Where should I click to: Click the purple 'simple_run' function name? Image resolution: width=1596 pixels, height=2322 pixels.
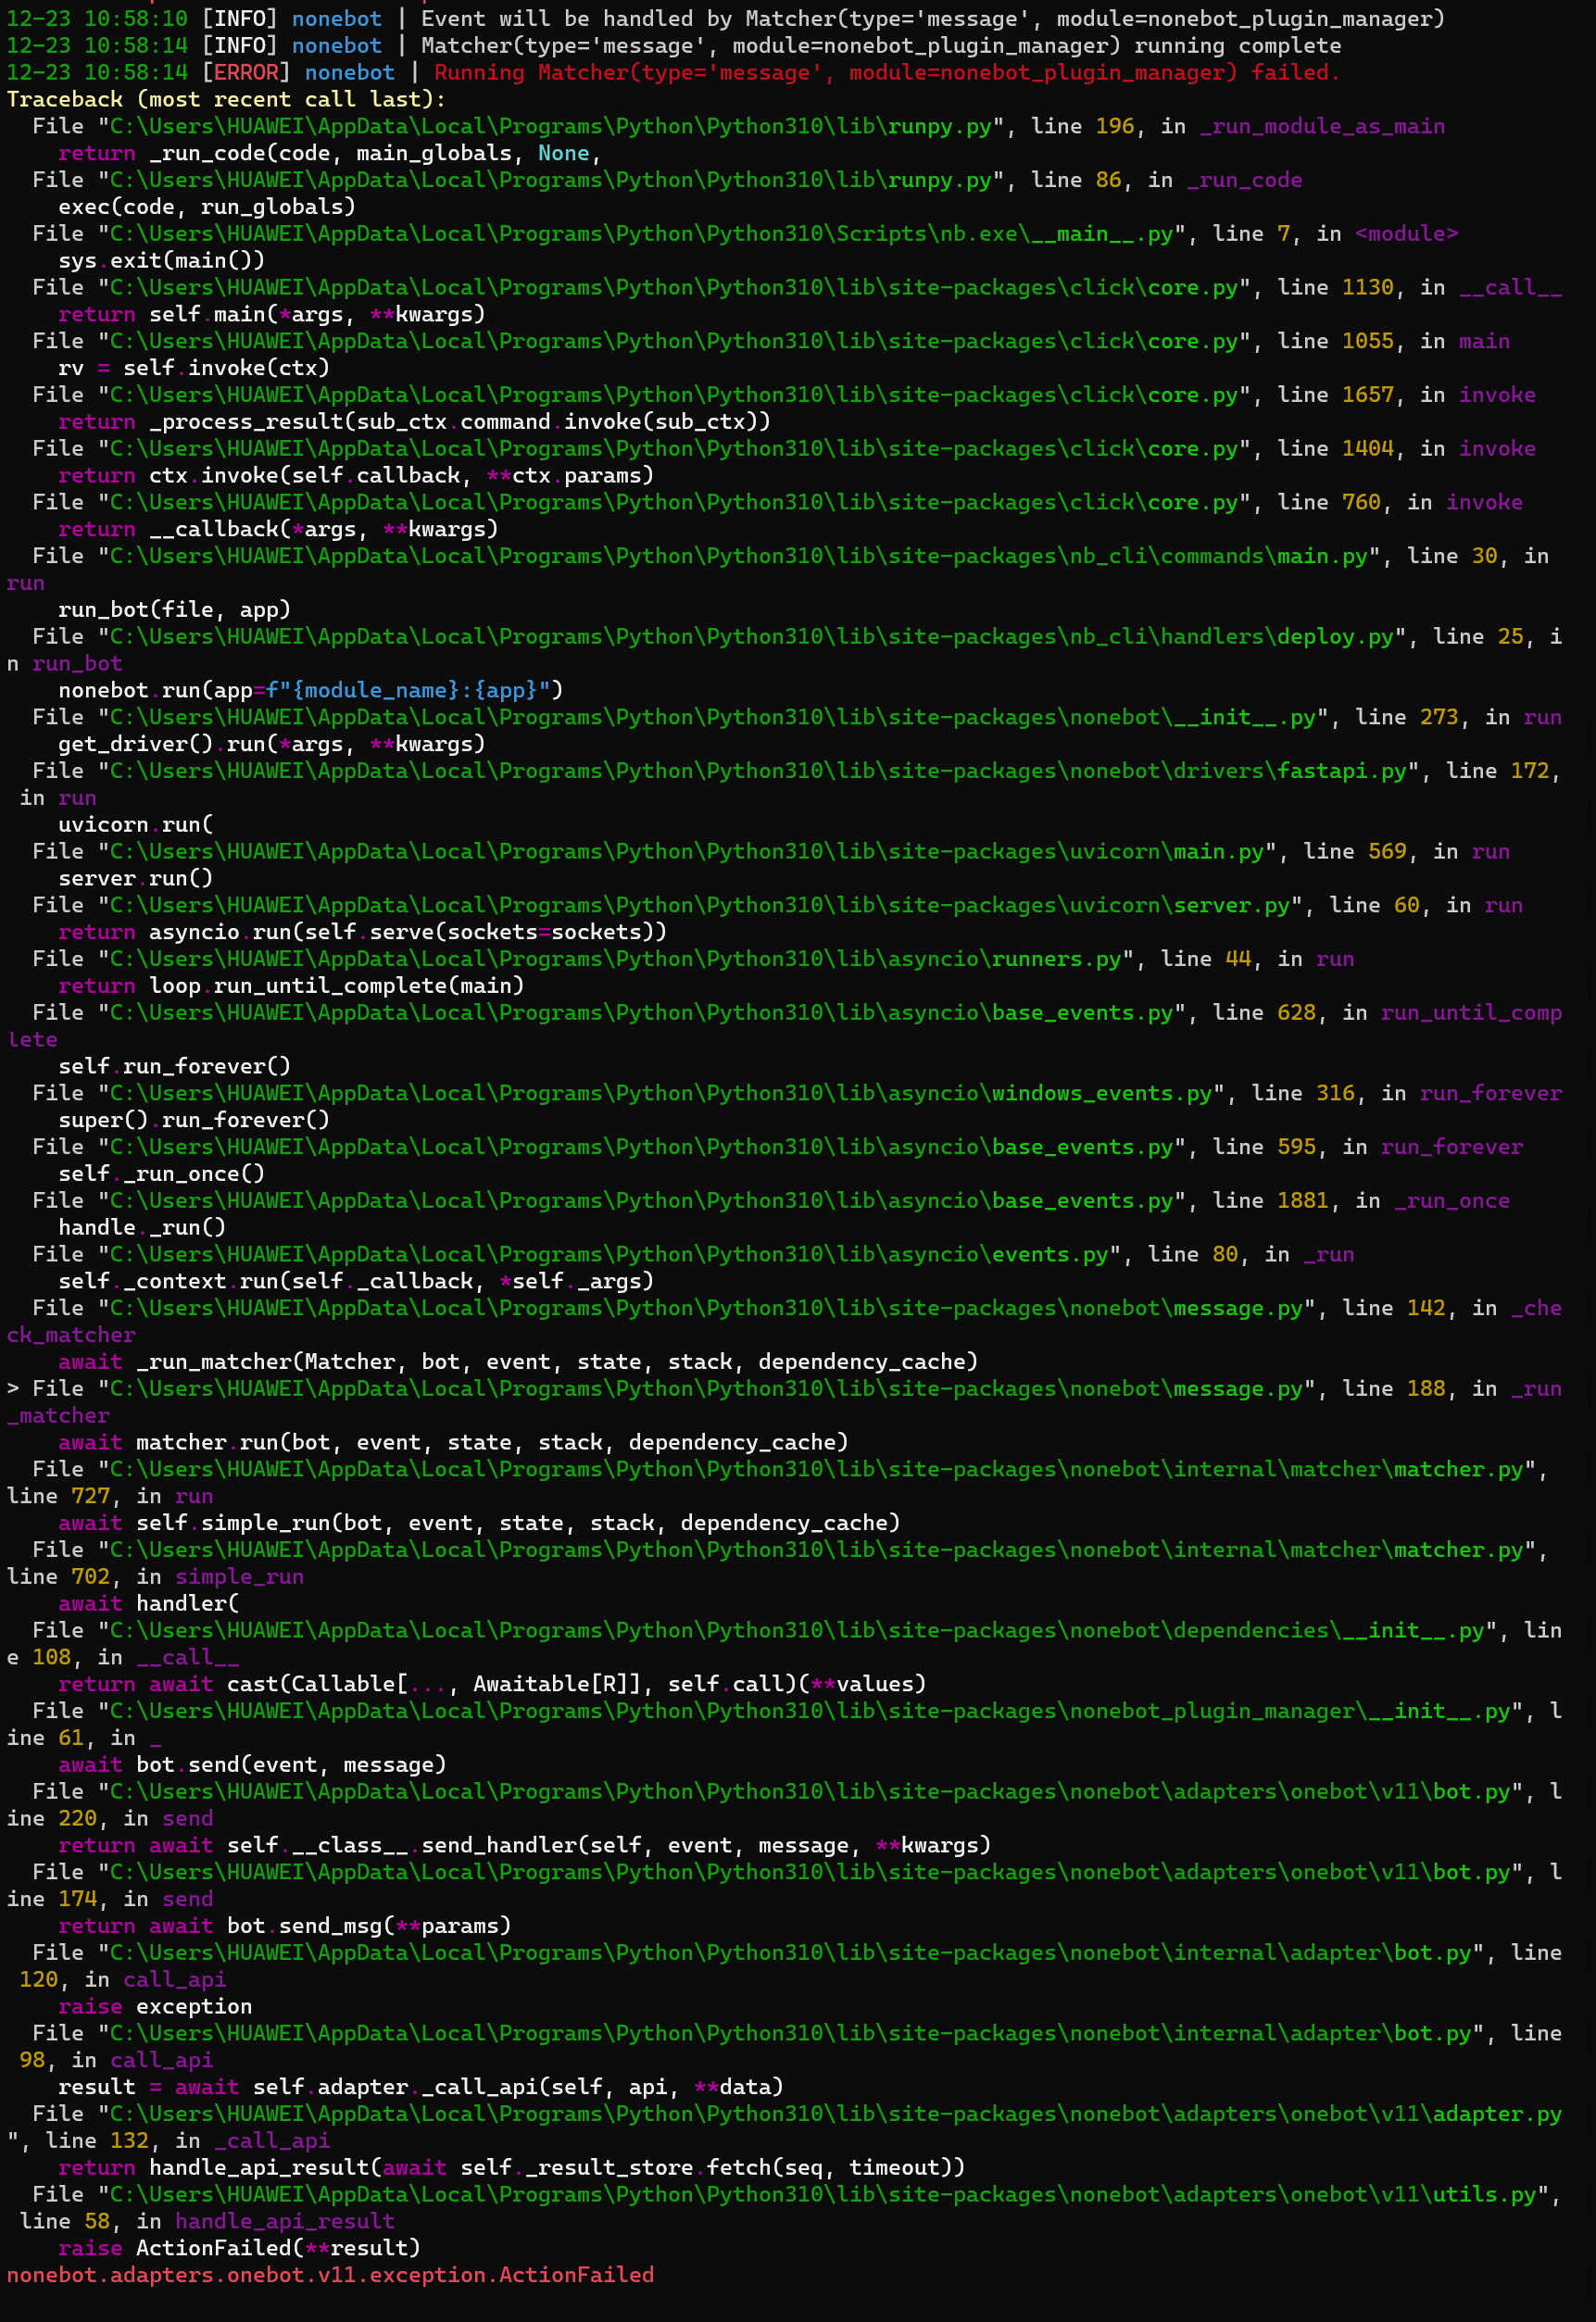(x=239, y=1577)
